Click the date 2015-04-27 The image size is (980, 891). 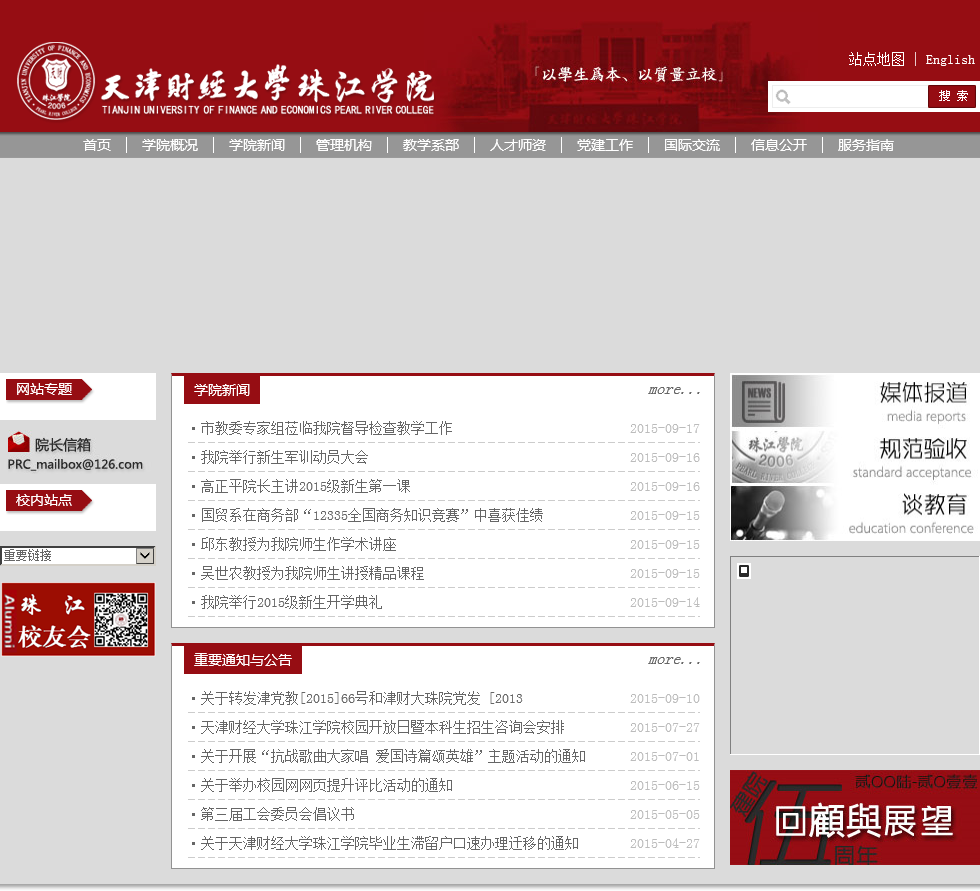pyautogui.click(x=664, y=844)
